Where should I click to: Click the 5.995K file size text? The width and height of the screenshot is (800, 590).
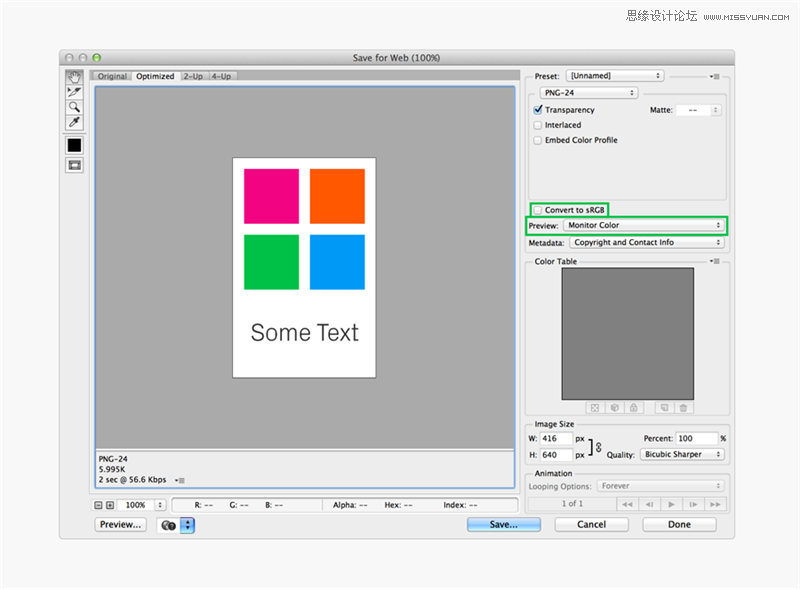click(112, 470)
